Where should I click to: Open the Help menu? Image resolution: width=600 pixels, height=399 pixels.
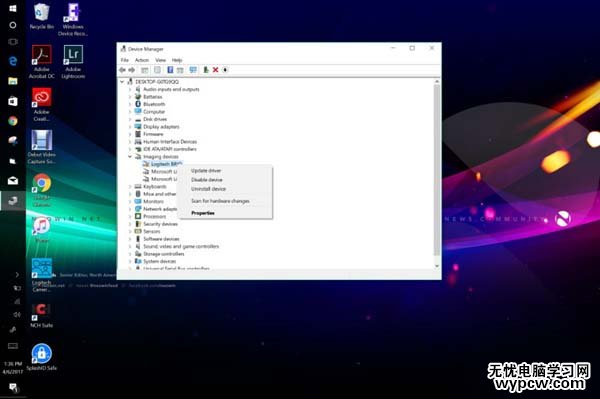click(x=177, y=60)
